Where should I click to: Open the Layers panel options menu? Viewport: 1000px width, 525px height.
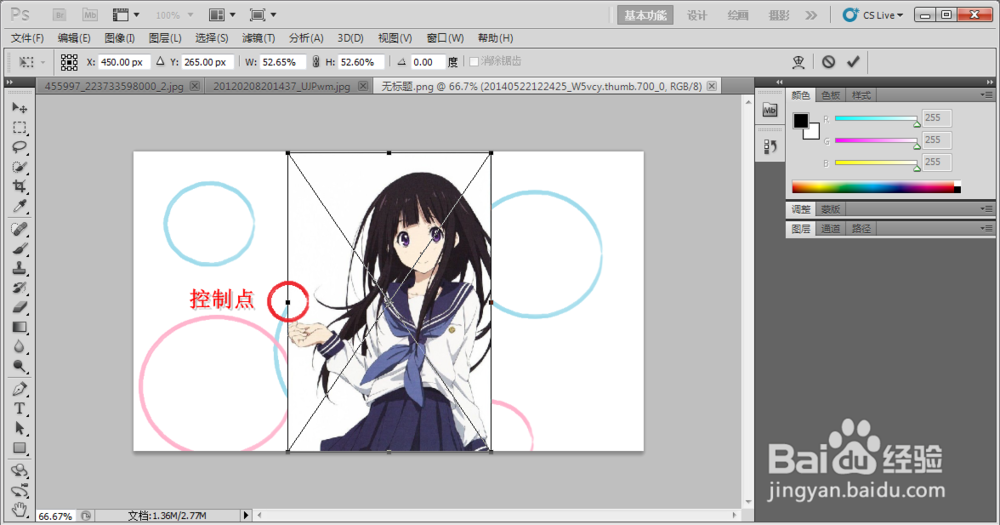987,228
